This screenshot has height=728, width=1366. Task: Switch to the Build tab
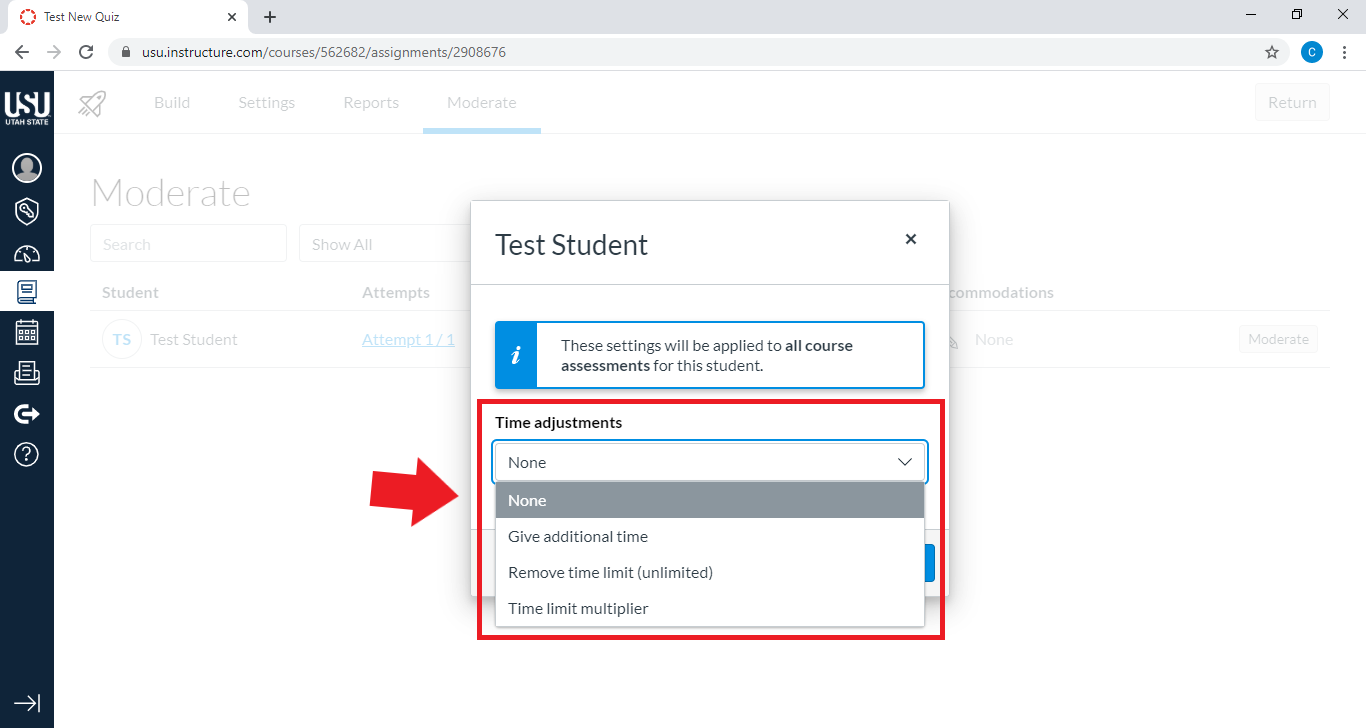(x=171, y=102)
